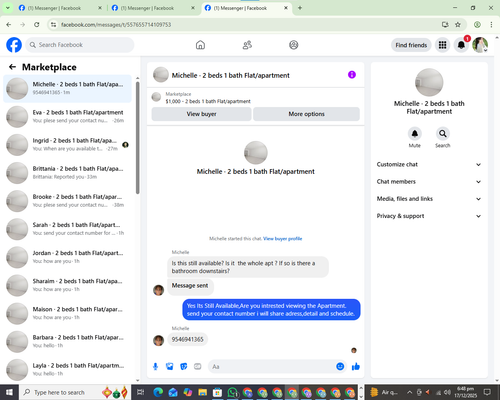Search in conversation magnifier icon
This screenshot has height=400, width=500.
pos(443,133)
